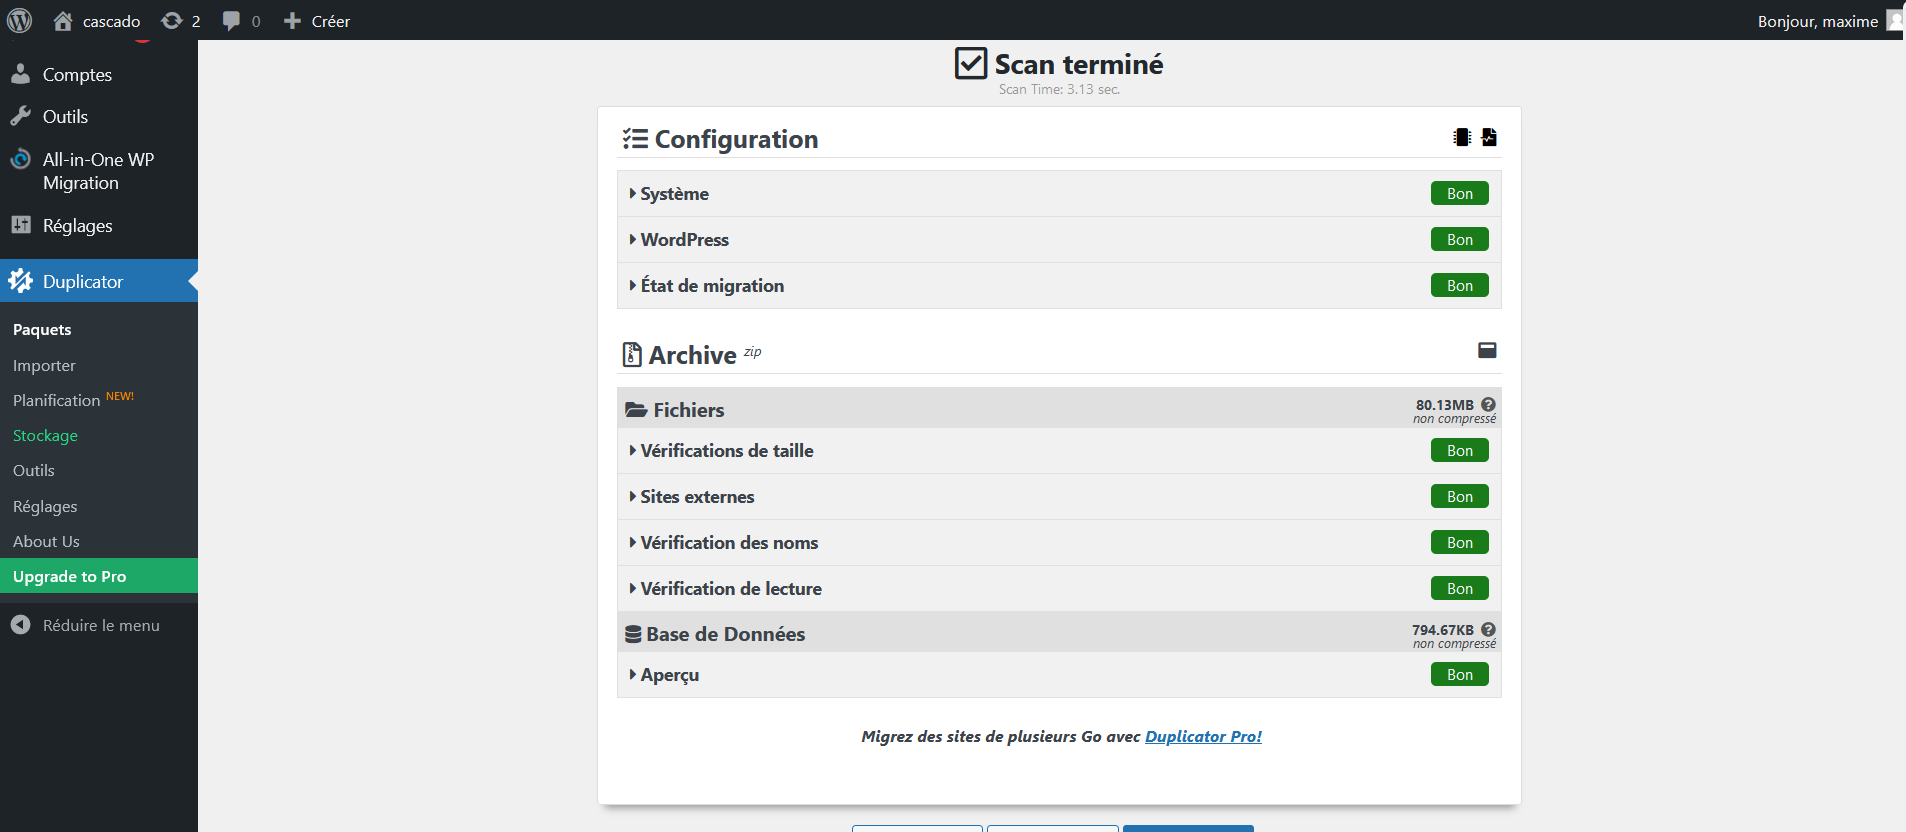Click the Bon badge for Vérification des noms
Image resolution: width=1906 pixels, height=832 pixels.
click(1460, 543)
